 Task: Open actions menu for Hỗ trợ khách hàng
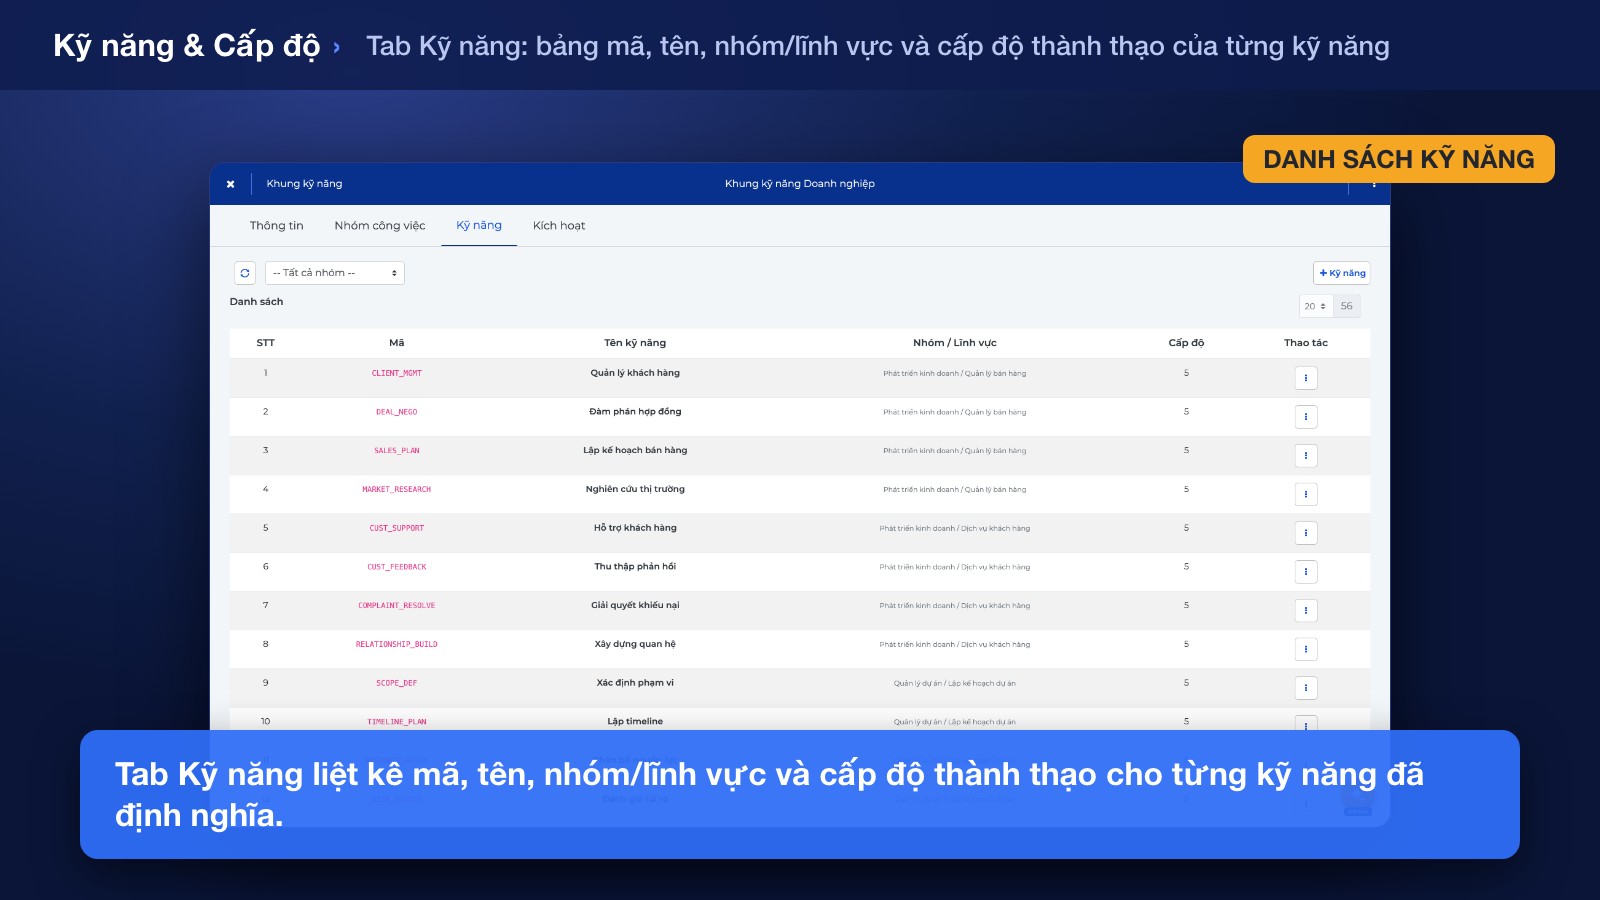coord(1306,533)
